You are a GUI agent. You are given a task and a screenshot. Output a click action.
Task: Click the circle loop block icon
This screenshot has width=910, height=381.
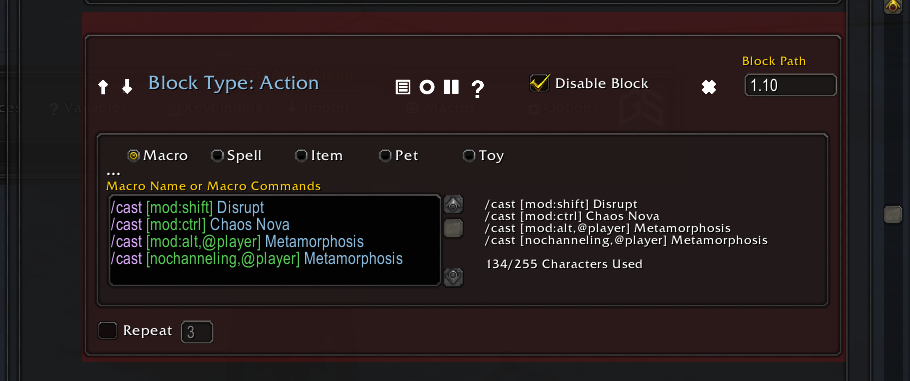(427, 87)
